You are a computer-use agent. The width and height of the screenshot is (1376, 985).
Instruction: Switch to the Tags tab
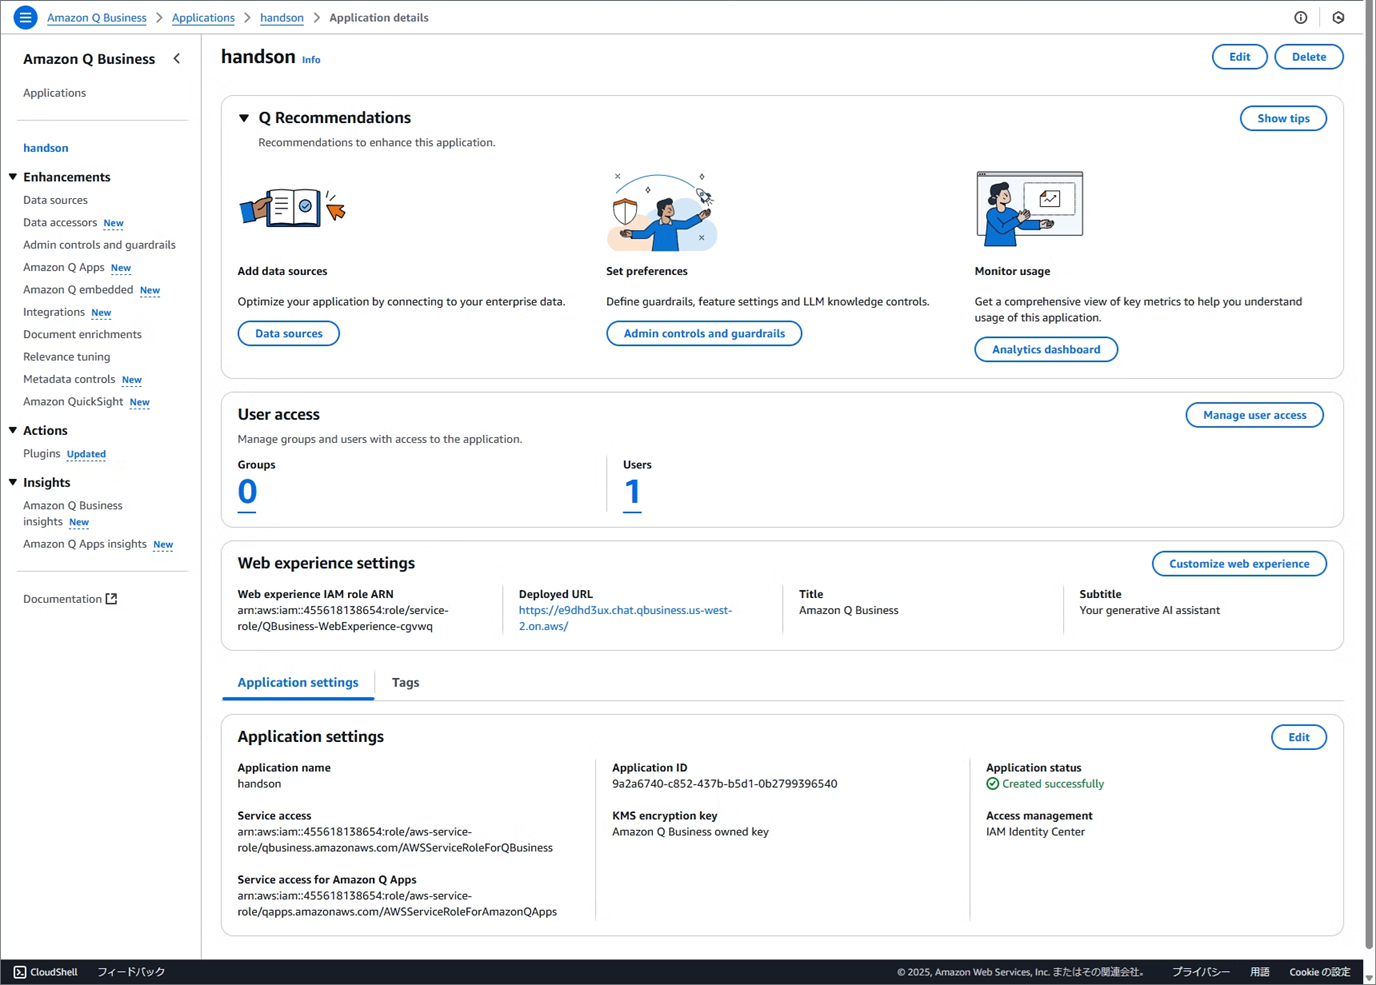pos(405,682)
